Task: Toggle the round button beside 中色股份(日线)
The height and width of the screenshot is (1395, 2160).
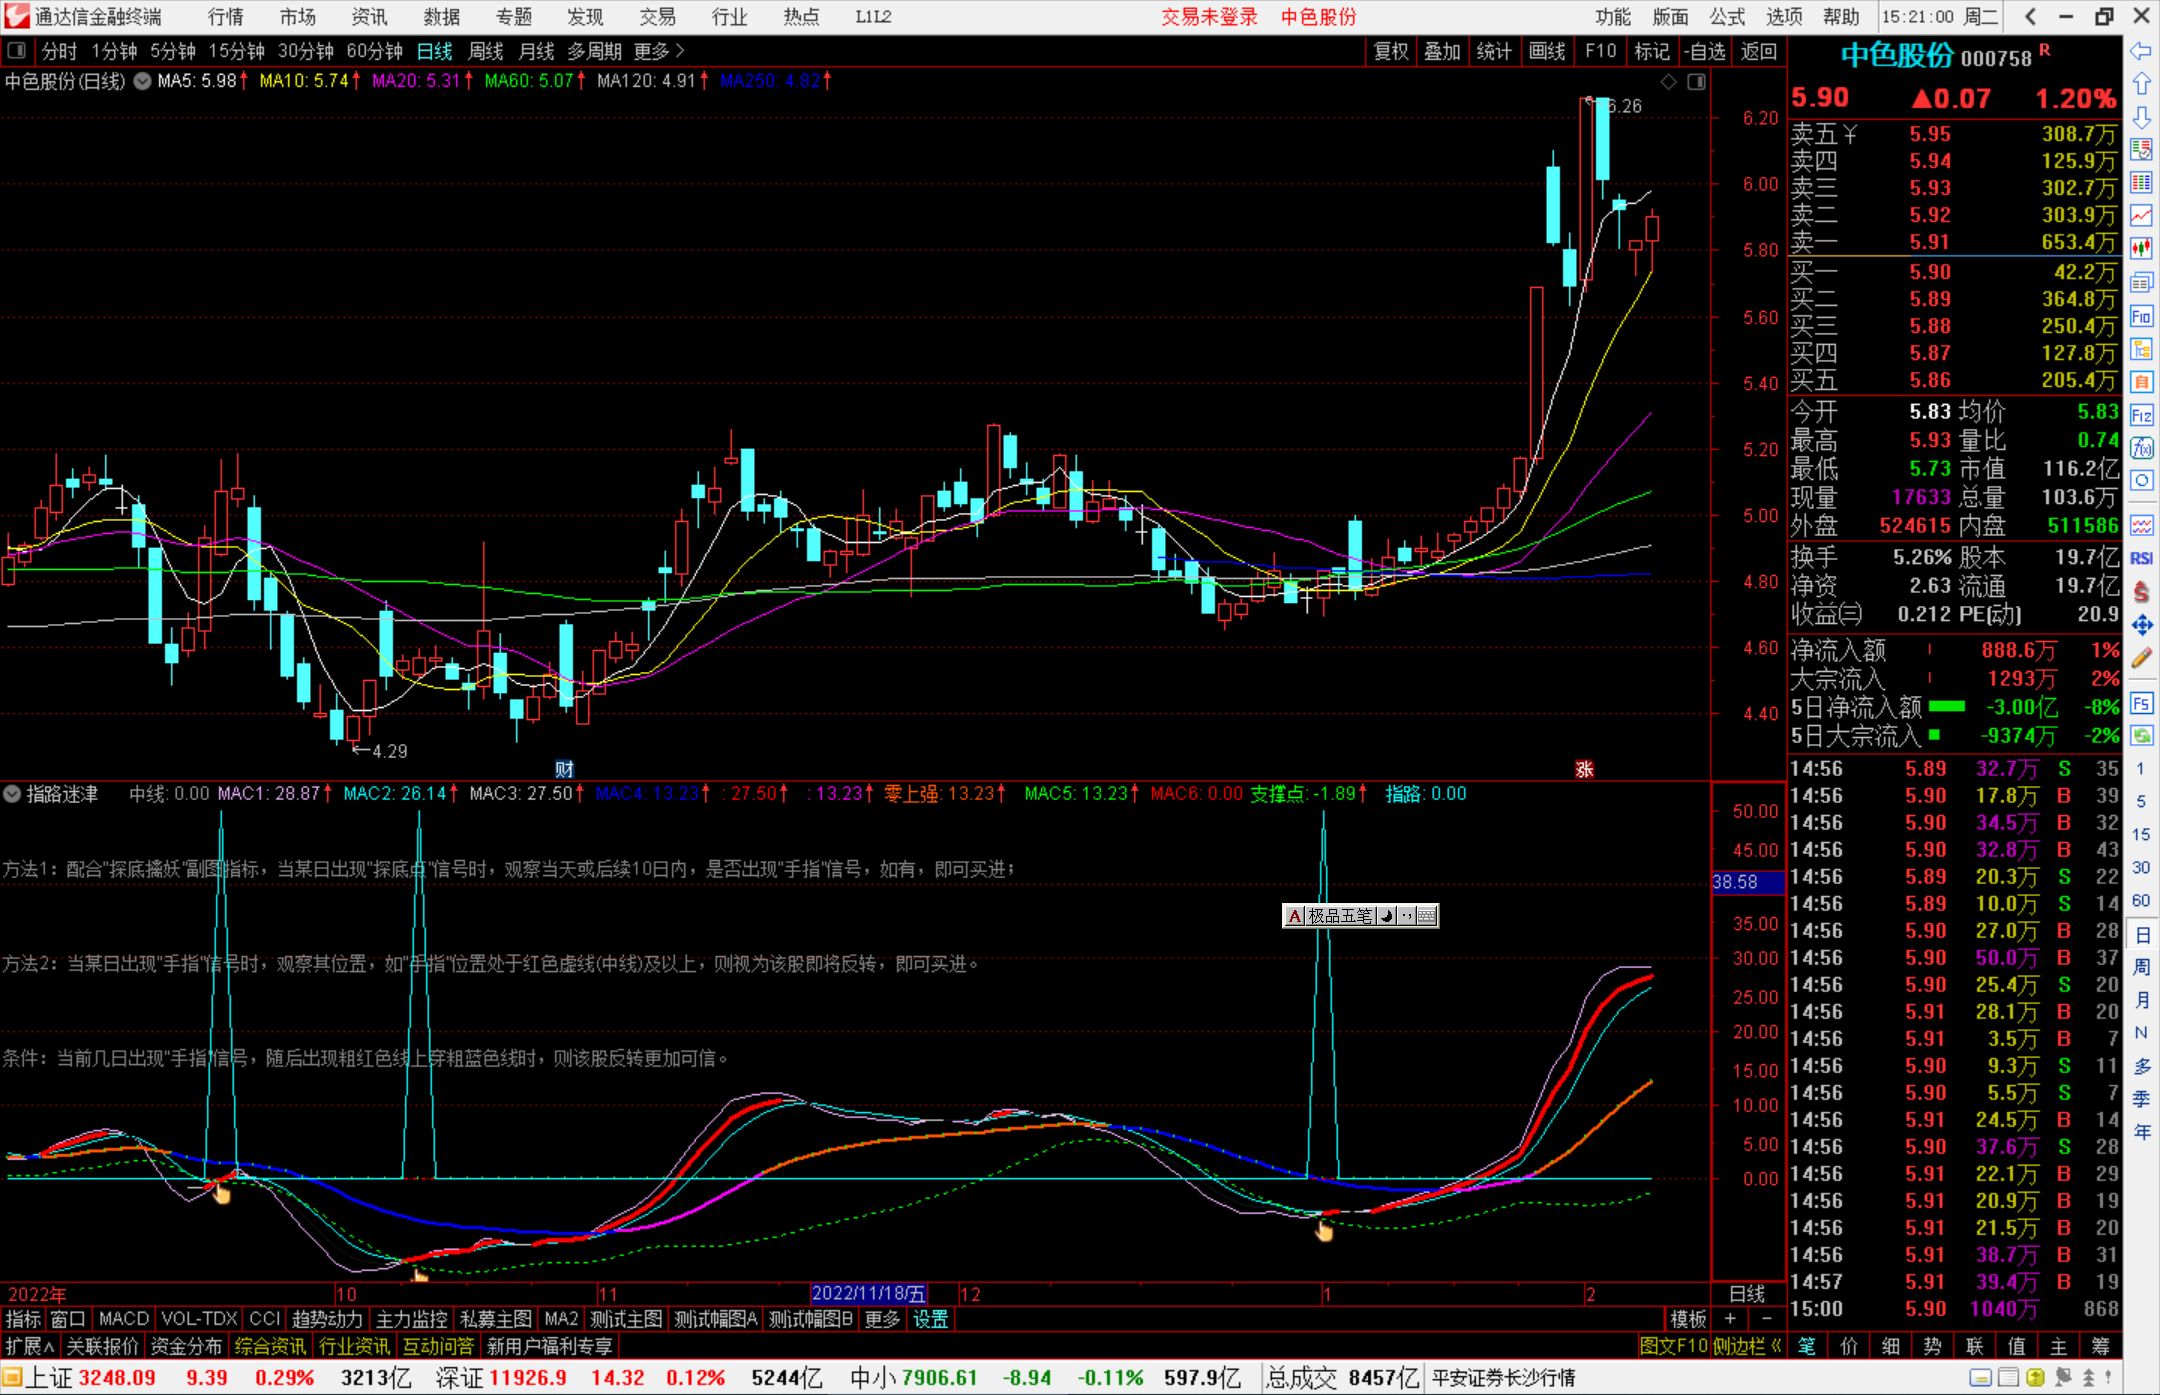Action: coord(143,81)
